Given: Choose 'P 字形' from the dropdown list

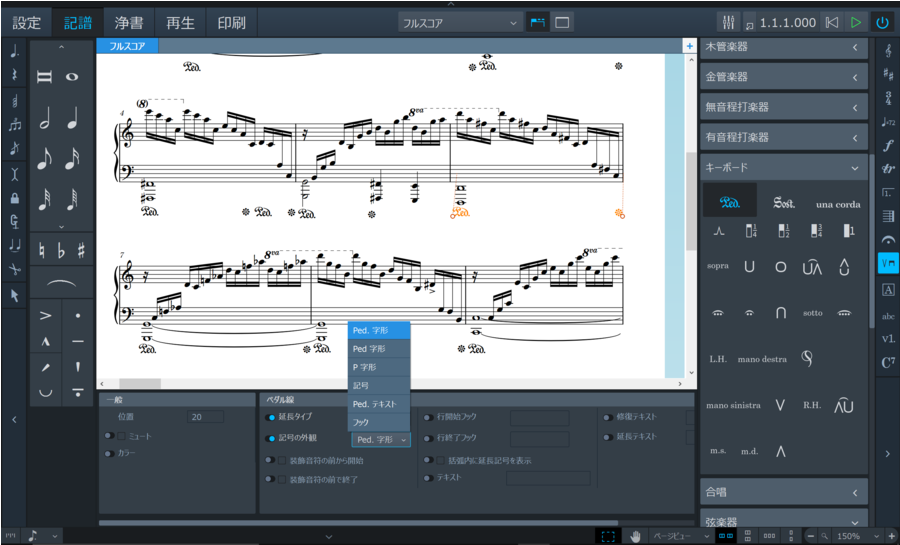Looking at the screenshot, I should pyautogui.click(x=379, y=367).
